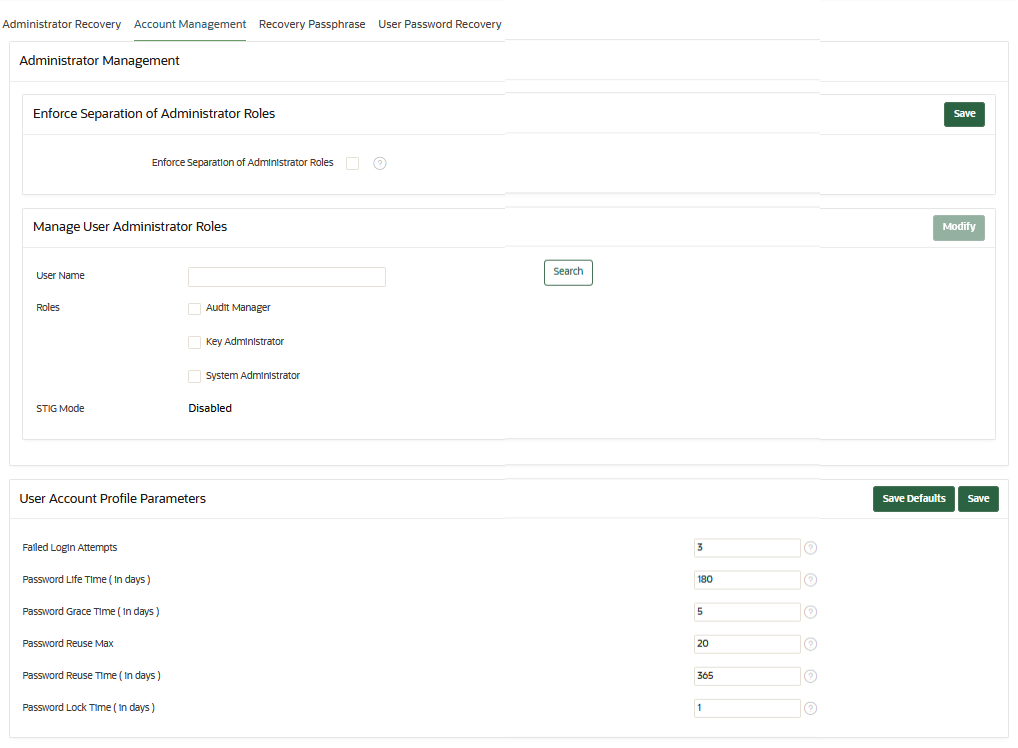
Task: Open help for Enforce Separation of Administrator Roles
Action: pyautogui.click(x=379, y=162)
